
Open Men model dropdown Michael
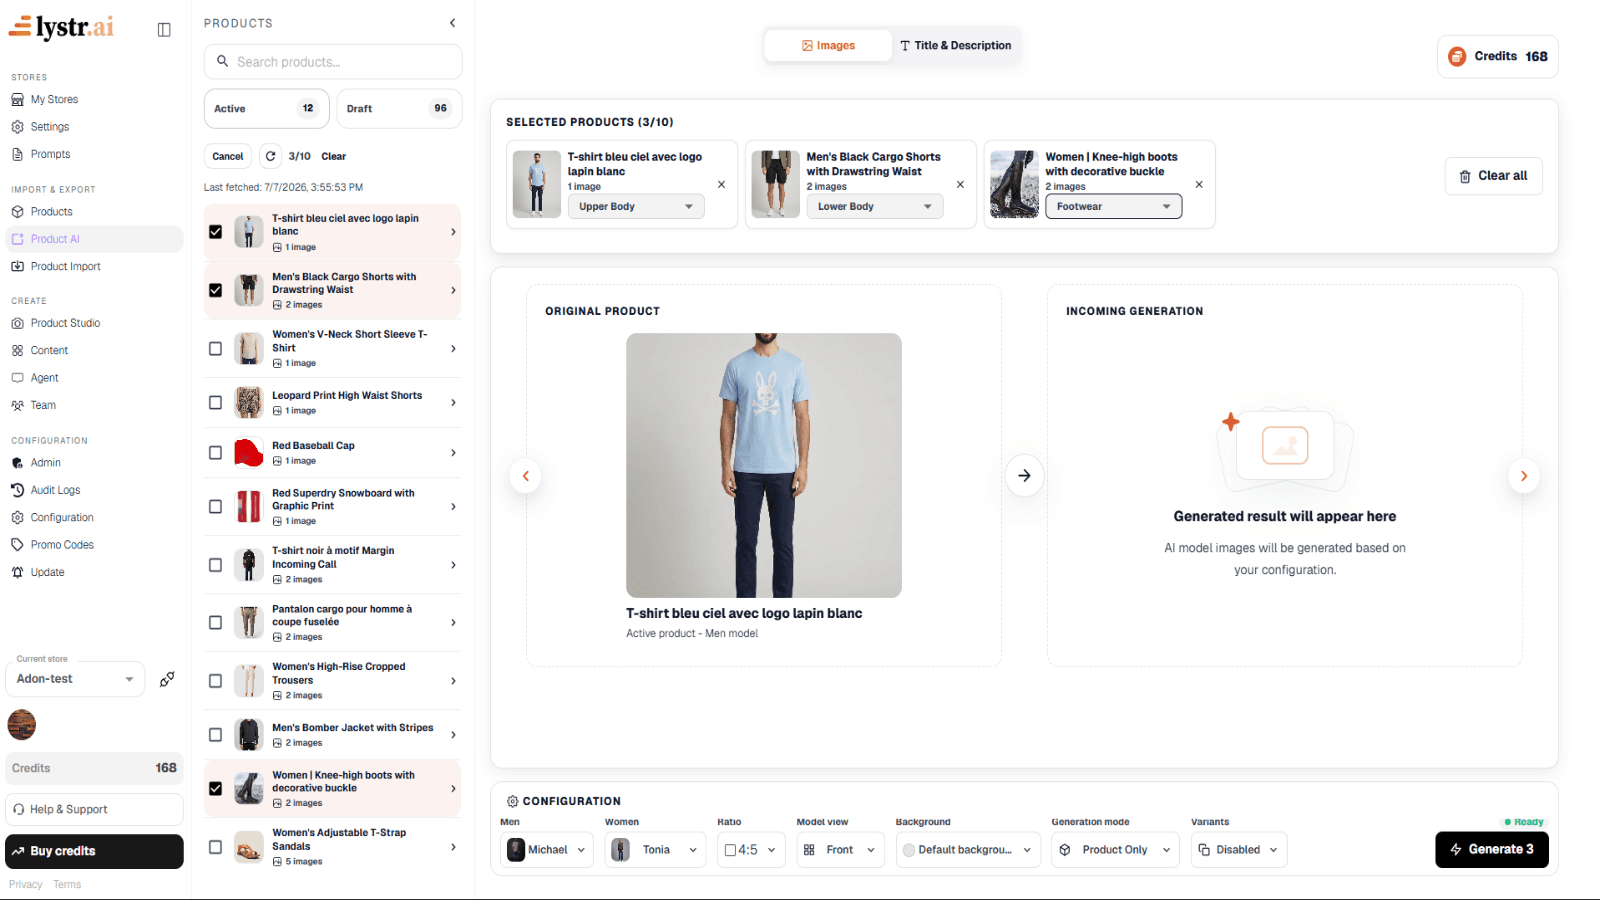(547, 850)
